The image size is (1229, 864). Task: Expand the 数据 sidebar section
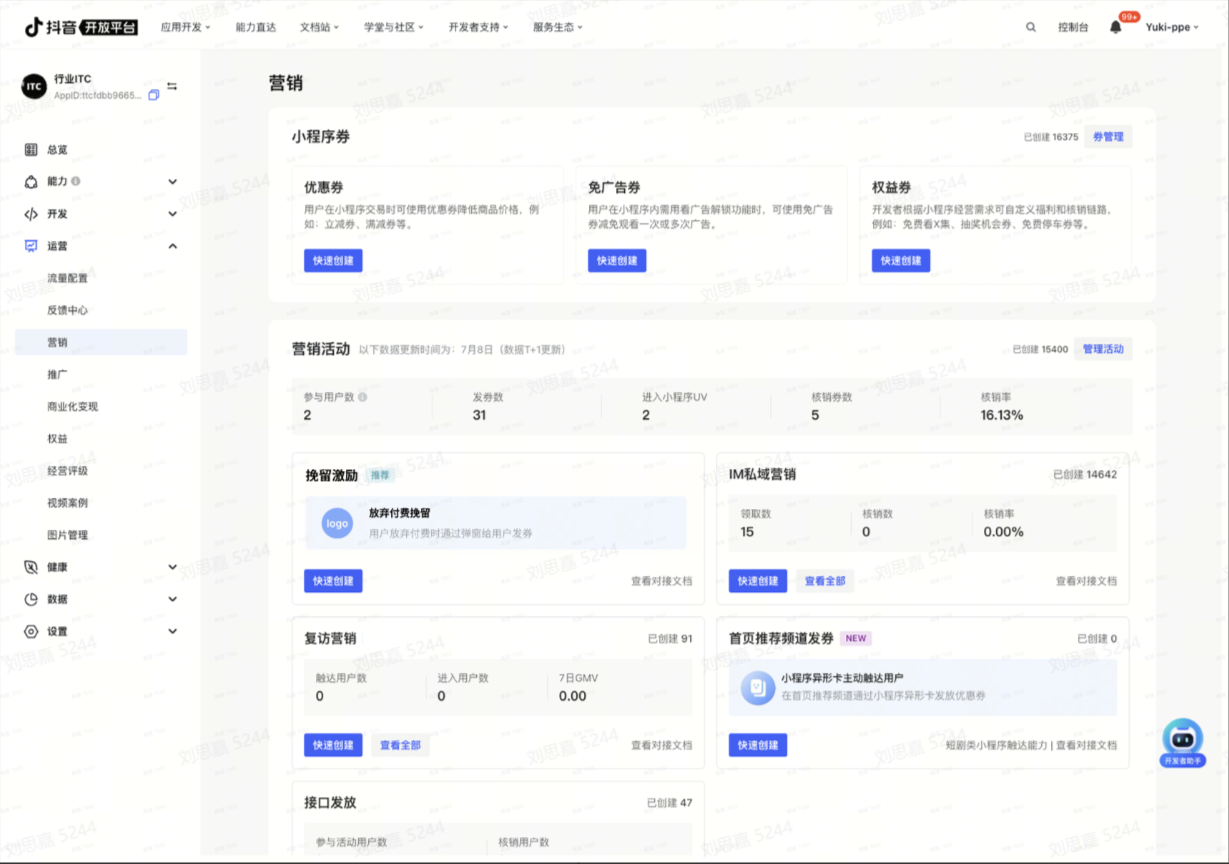tap(172, 599)
